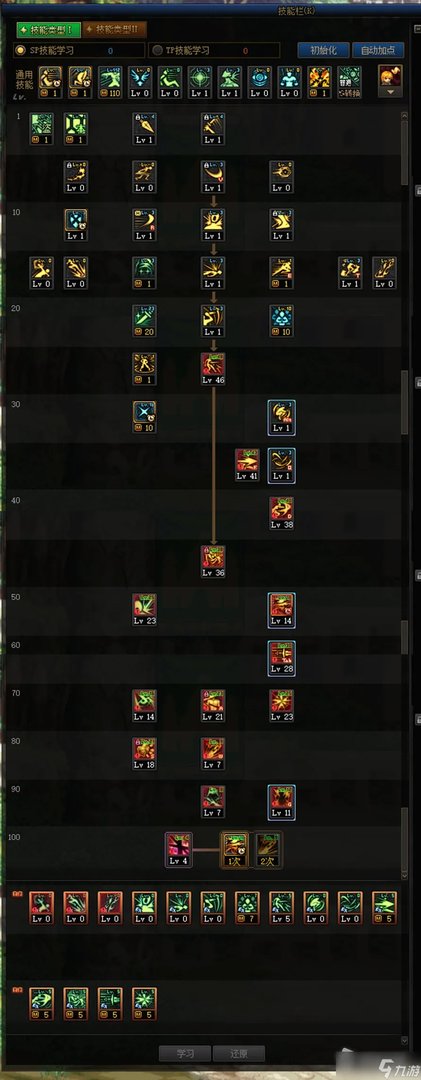The height and width of the screenshot is (1080, 421).
Task: Open the character portrait dropdown
Action: click(x=391, y=82)
